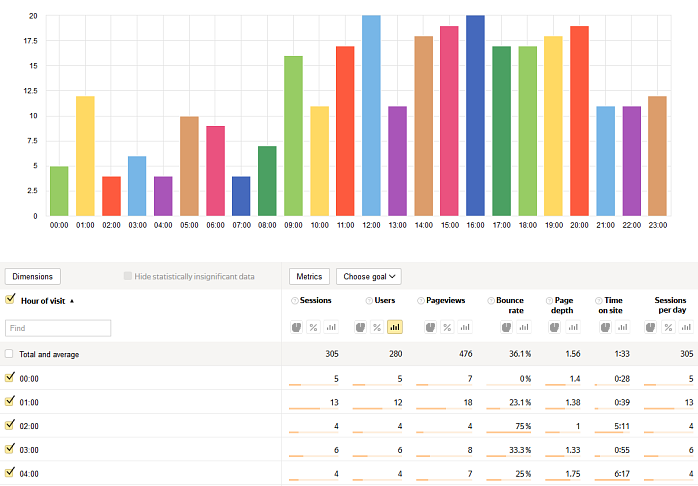
Task: Focus the Find search field
Action: (x=58, y=328)
